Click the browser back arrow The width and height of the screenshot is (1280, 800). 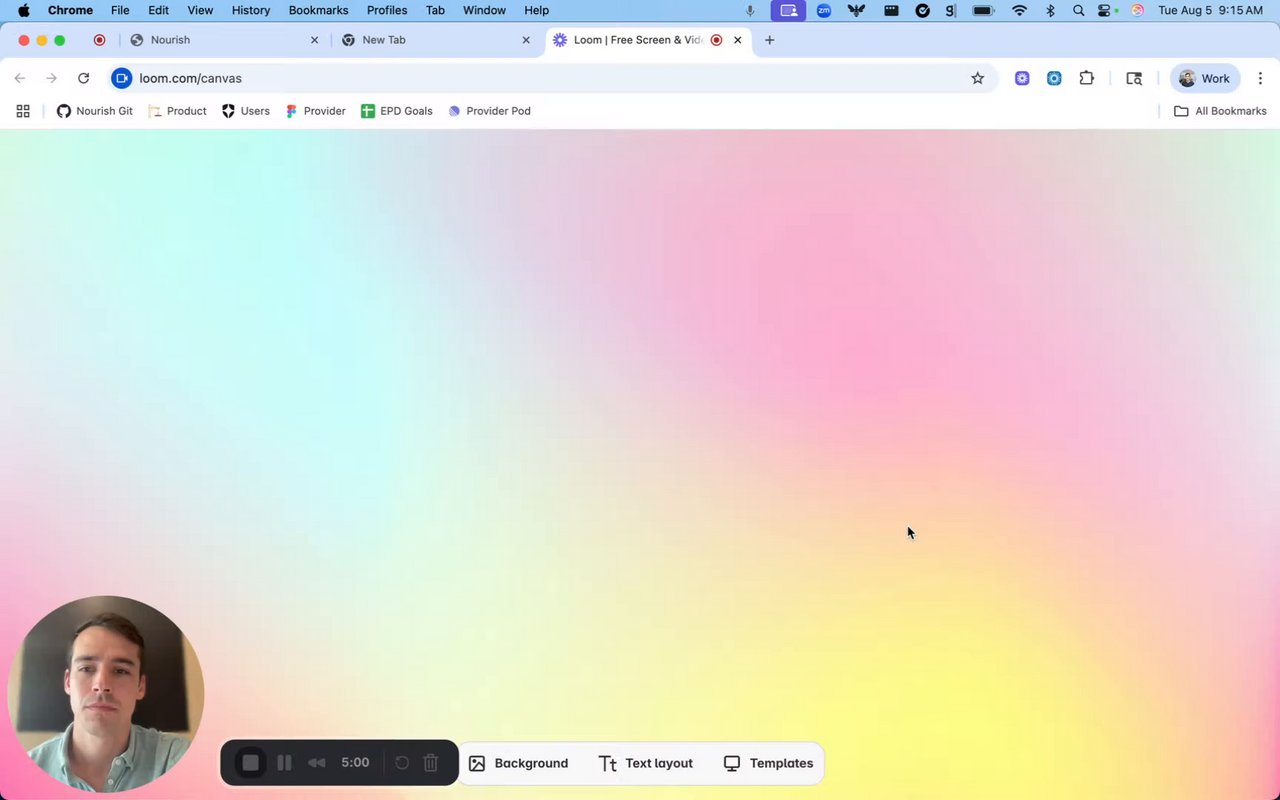[20, 78]
